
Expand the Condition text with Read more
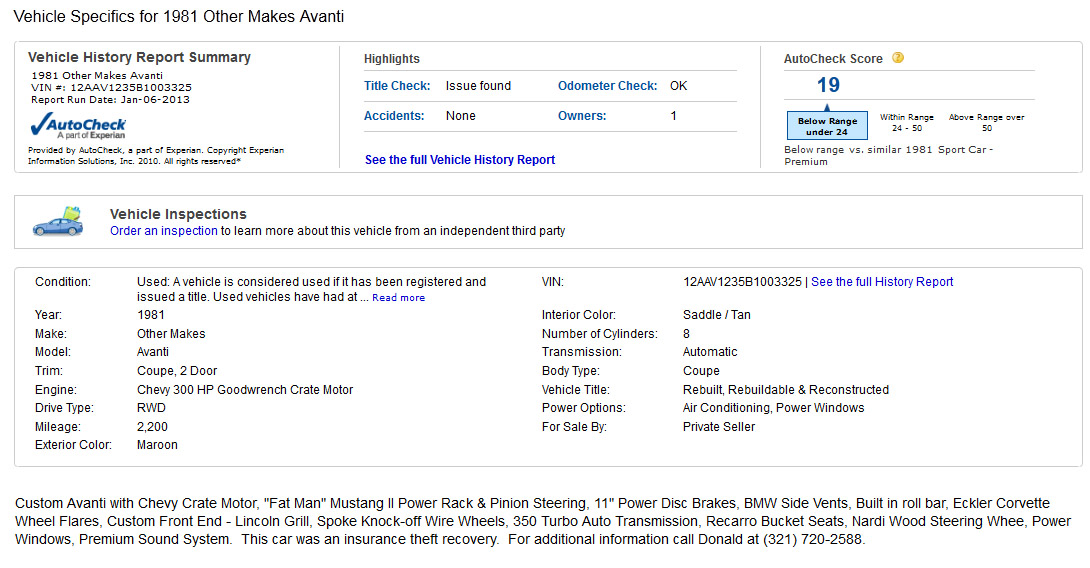tap(398, 298)
